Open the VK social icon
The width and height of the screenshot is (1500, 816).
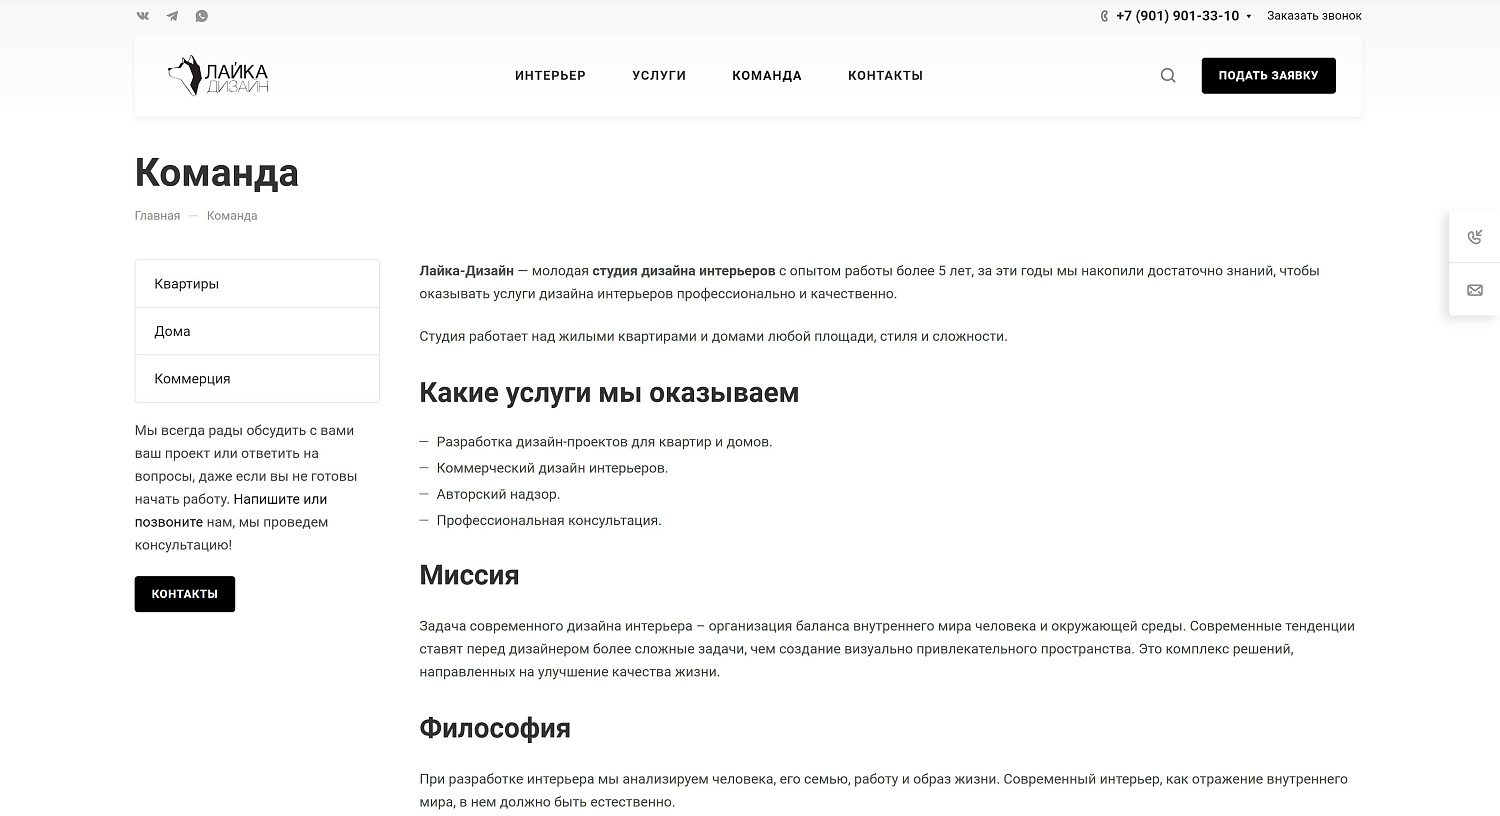142,15
